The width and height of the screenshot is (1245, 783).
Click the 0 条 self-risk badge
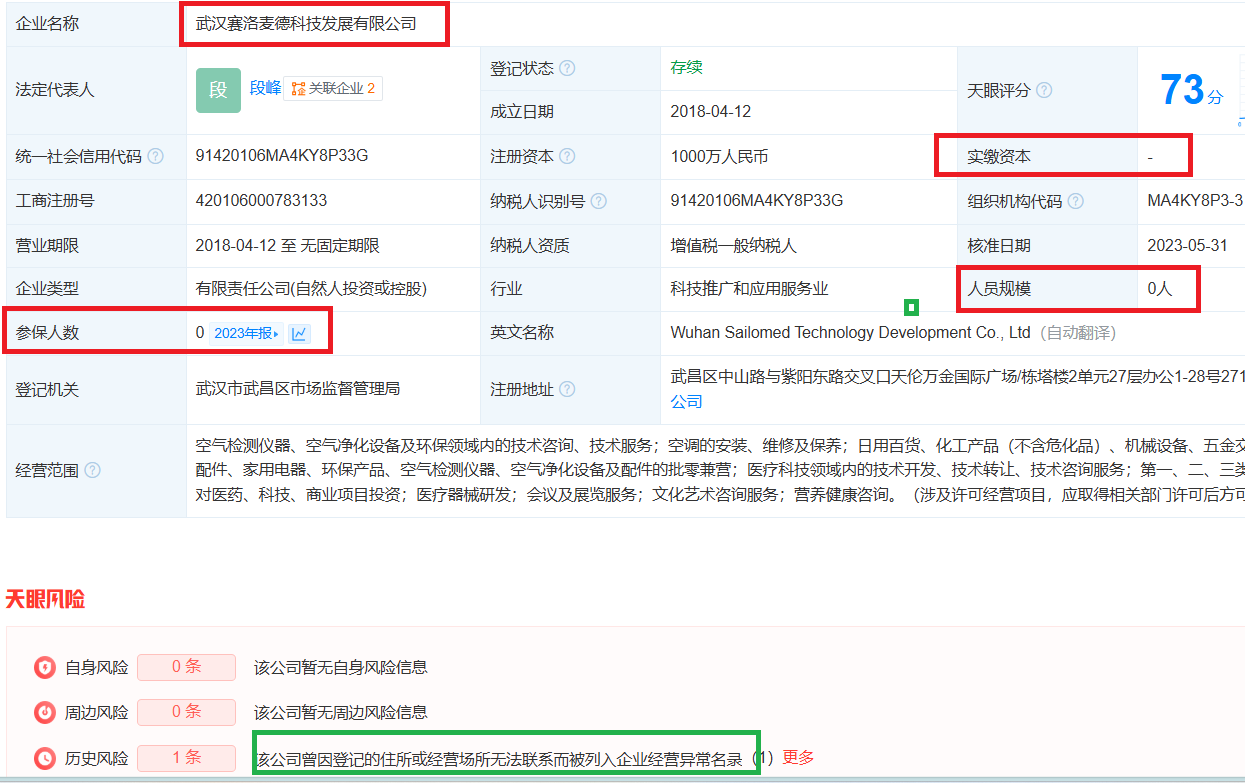tap(186, 667)
